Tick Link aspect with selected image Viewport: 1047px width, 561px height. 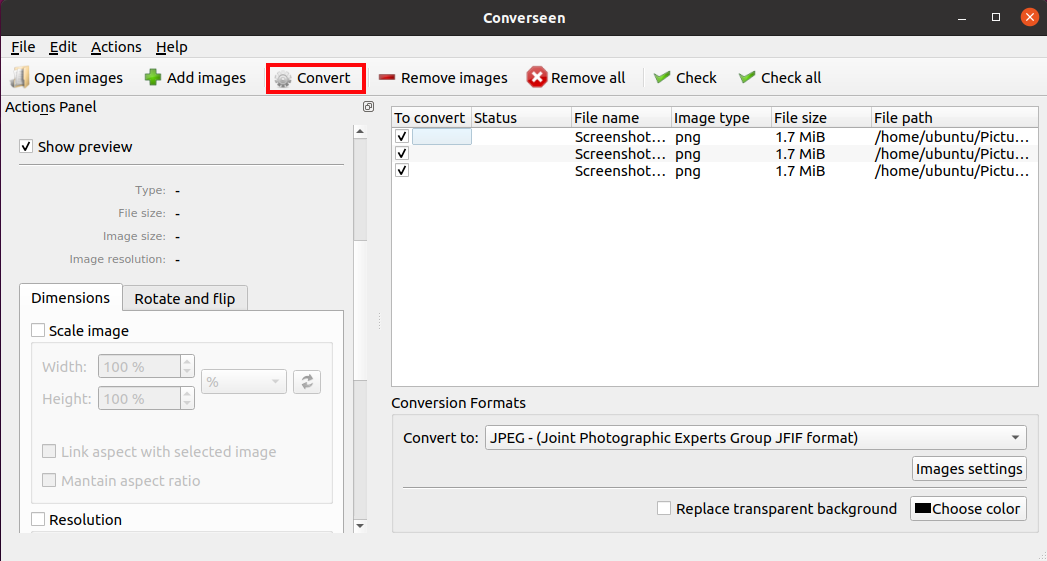pyautogui.click(x=49, y=451)
